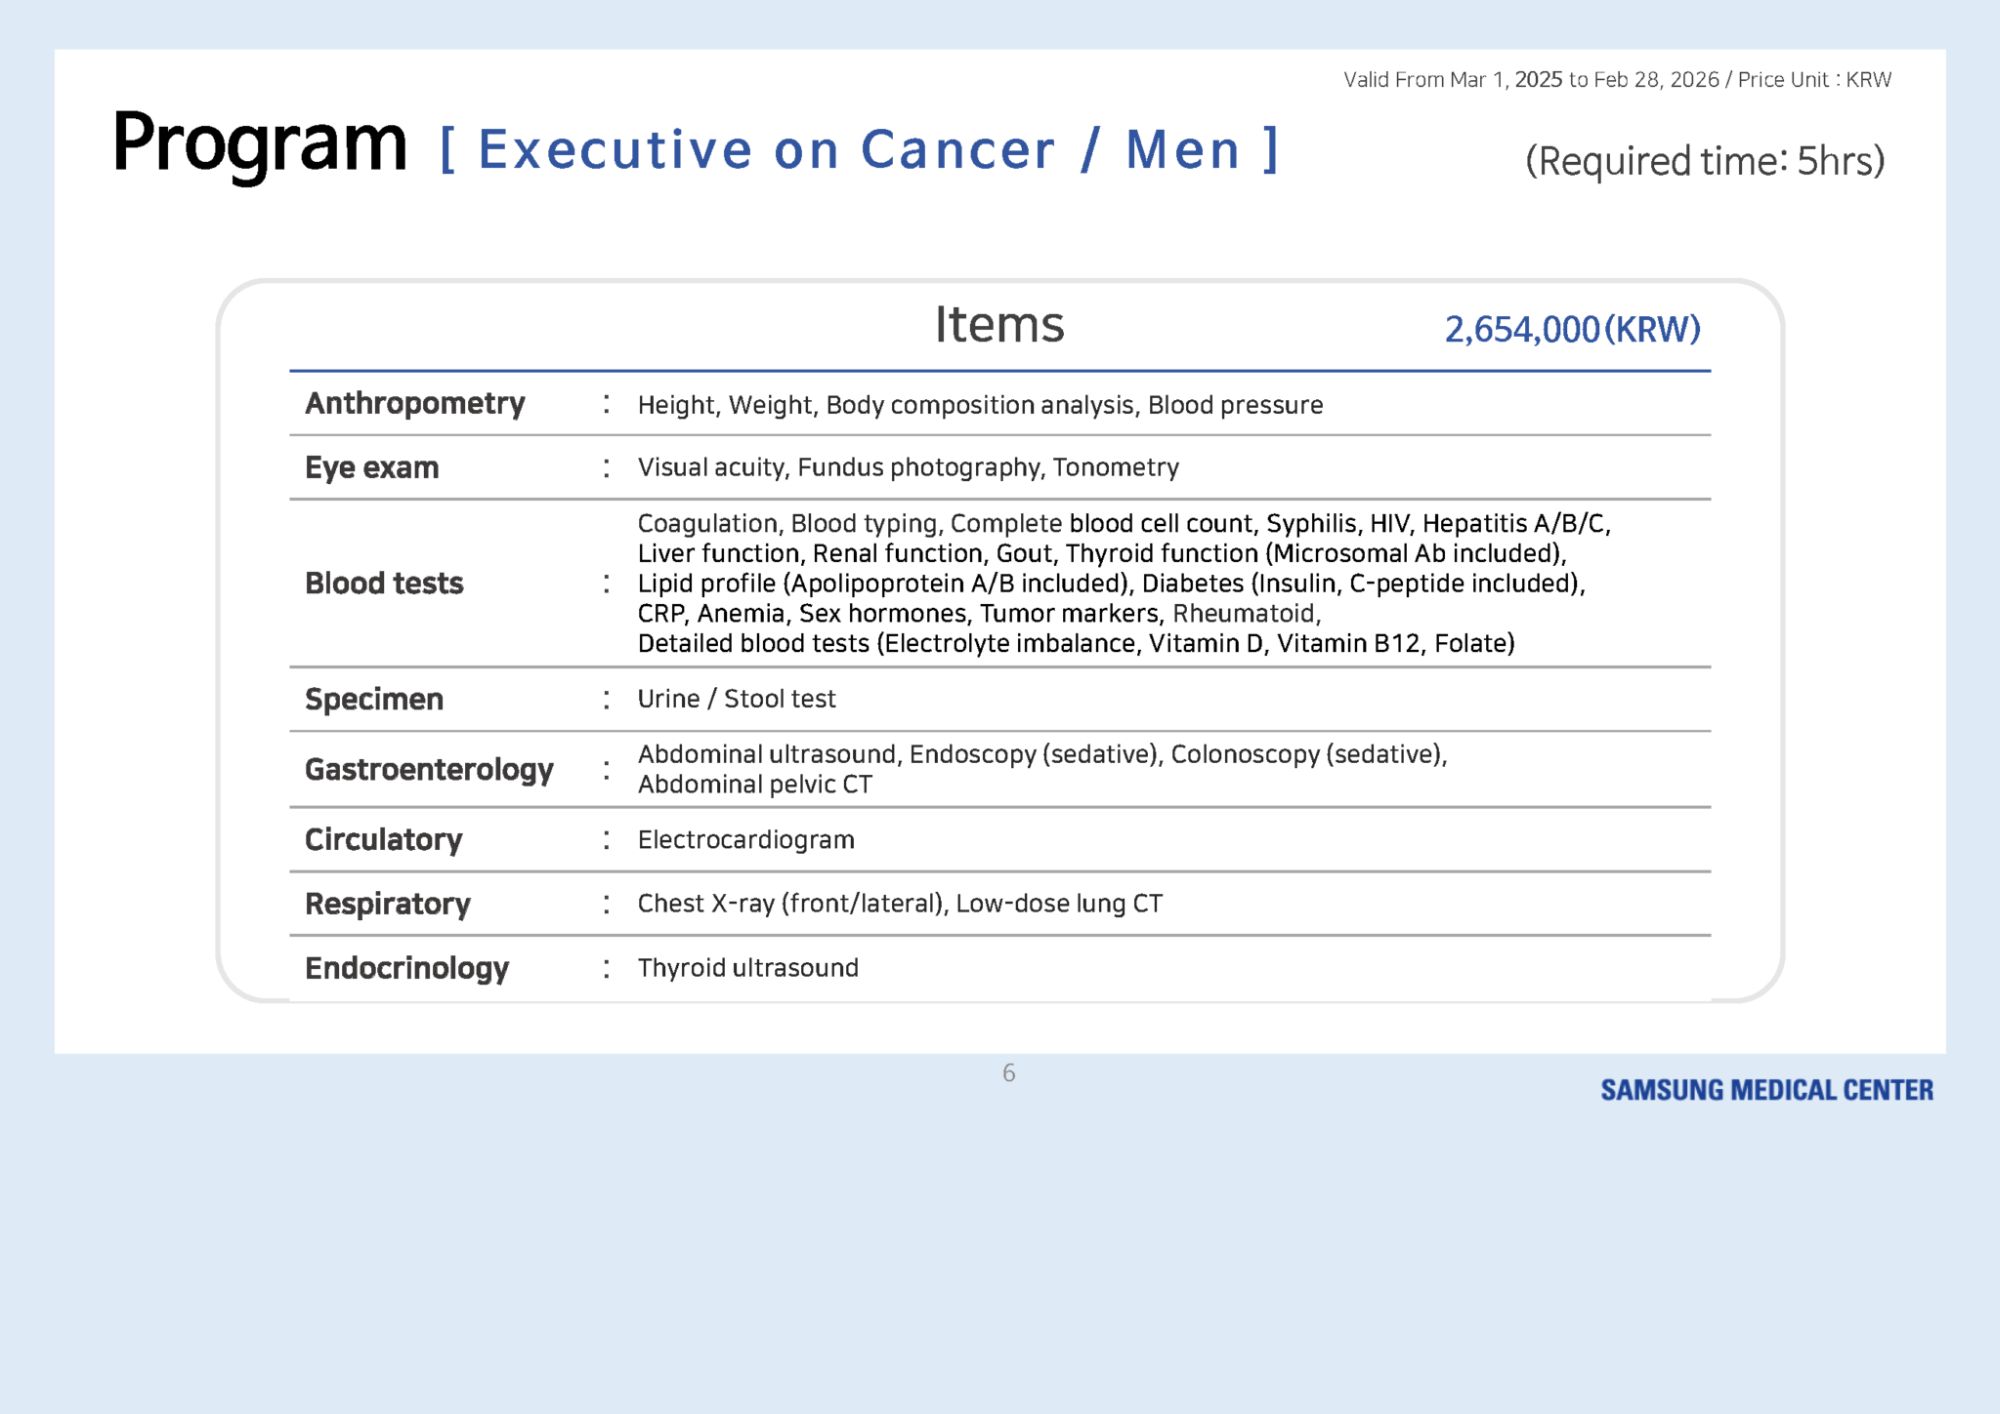2000x1414 pixels.
Task: Select the Eye exam row label
Action: [372, 467]
